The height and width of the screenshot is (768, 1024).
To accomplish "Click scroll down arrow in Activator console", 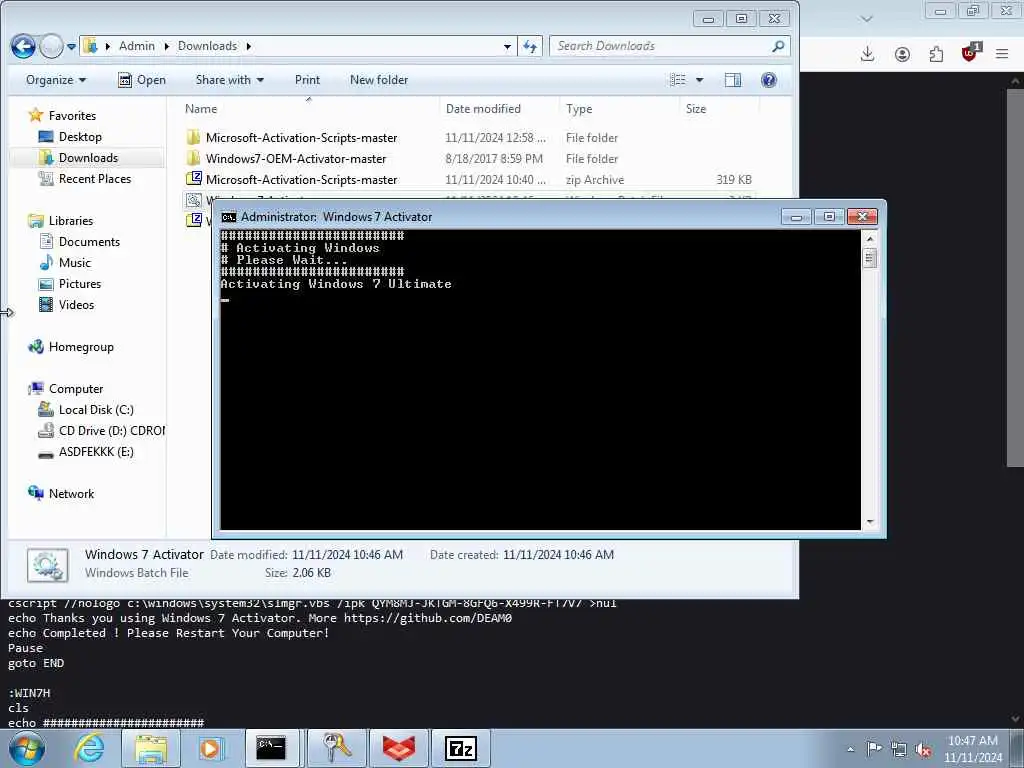I will 869,522.
